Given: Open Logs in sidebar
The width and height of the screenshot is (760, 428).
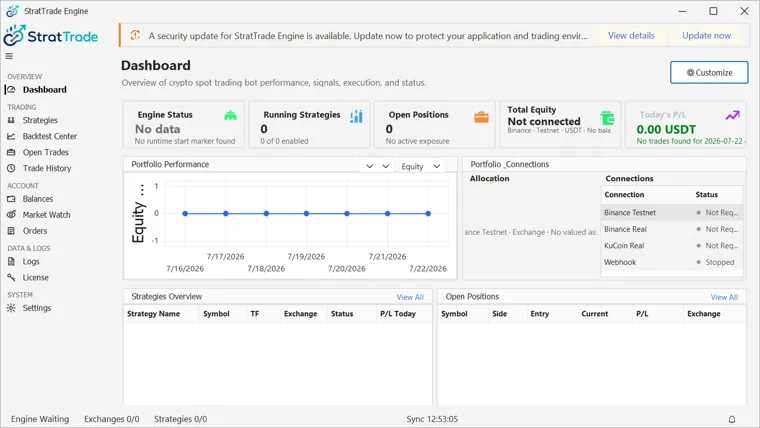Looking at the screenshot, I should (31, 261).
